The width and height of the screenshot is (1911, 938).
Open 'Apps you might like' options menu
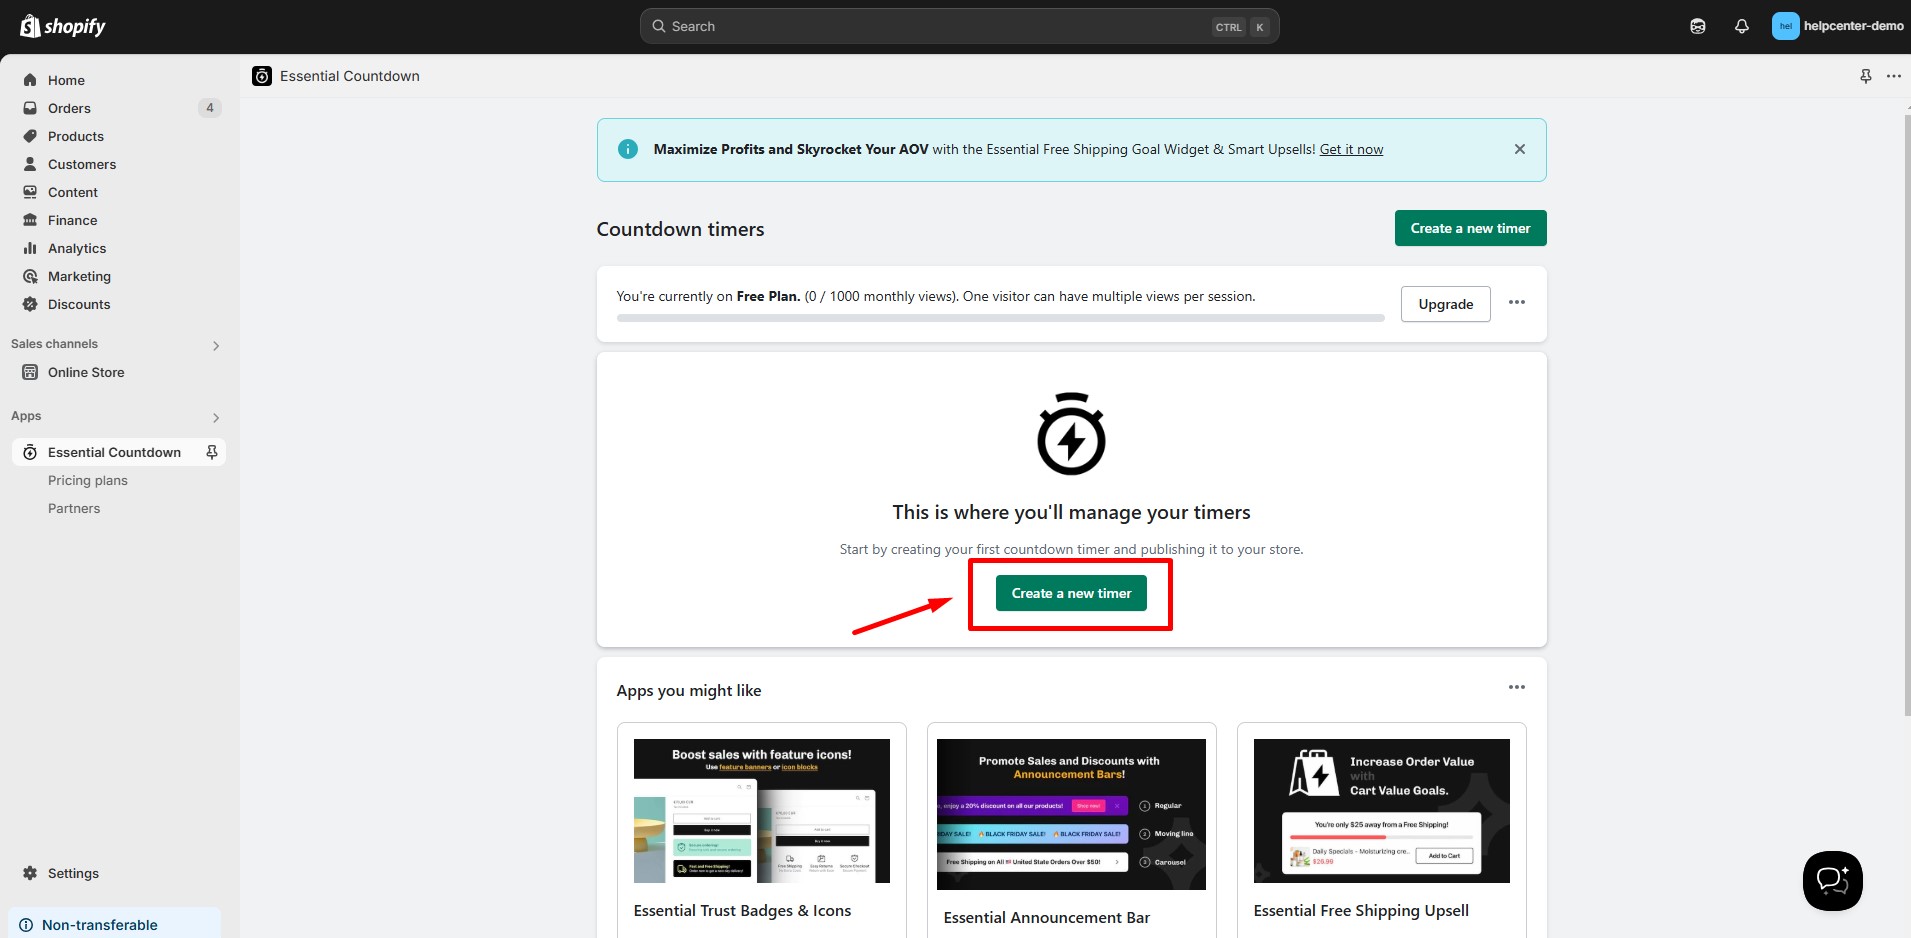pyautogui.click(x=1517, y=687)
